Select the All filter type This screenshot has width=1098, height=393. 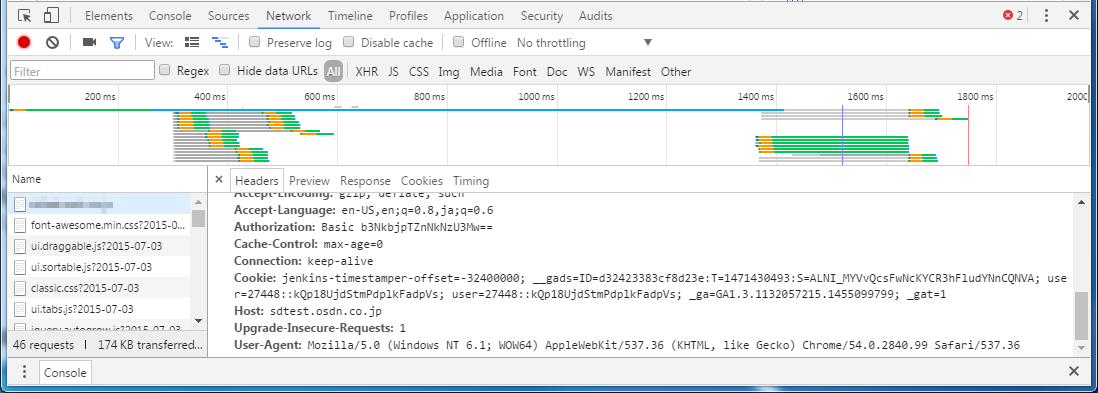pyautogui.click(x=333, y=71)
